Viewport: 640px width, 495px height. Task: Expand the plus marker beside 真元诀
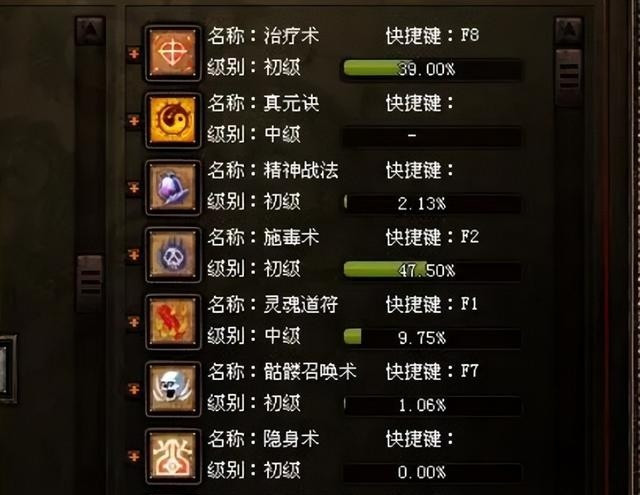(134, 120)
